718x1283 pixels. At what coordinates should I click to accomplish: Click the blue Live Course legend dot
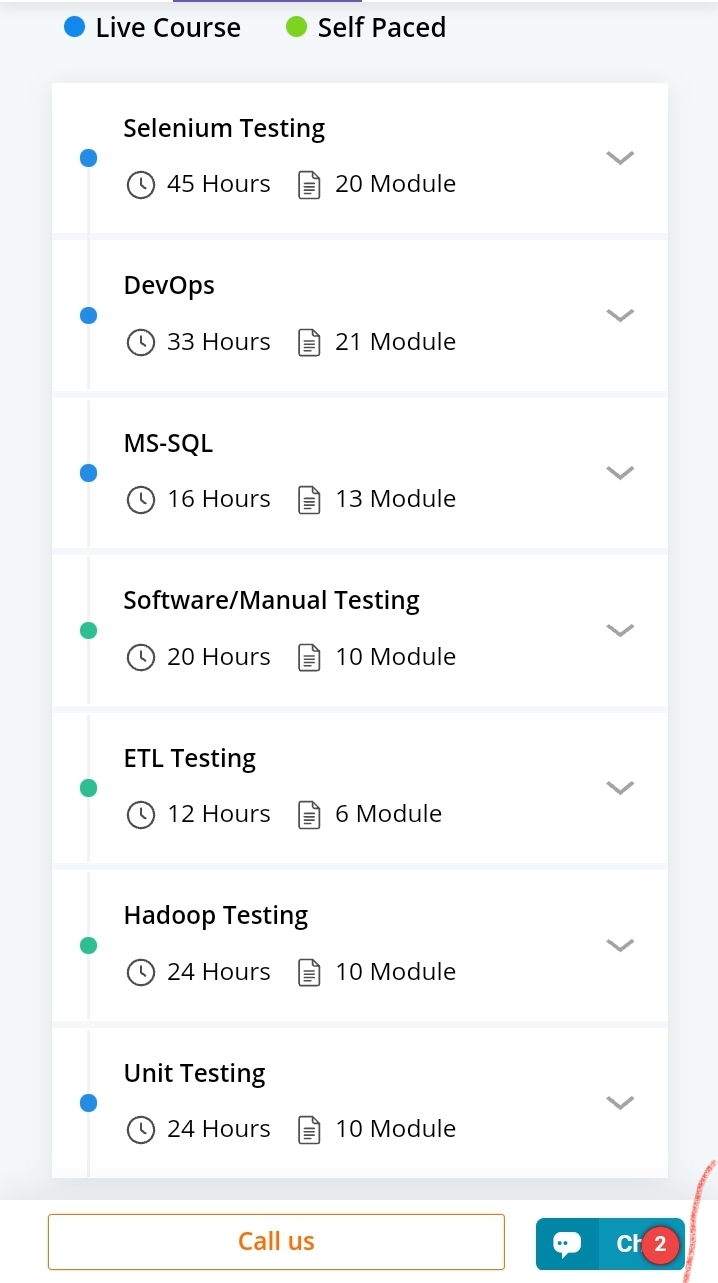[74, 27]
